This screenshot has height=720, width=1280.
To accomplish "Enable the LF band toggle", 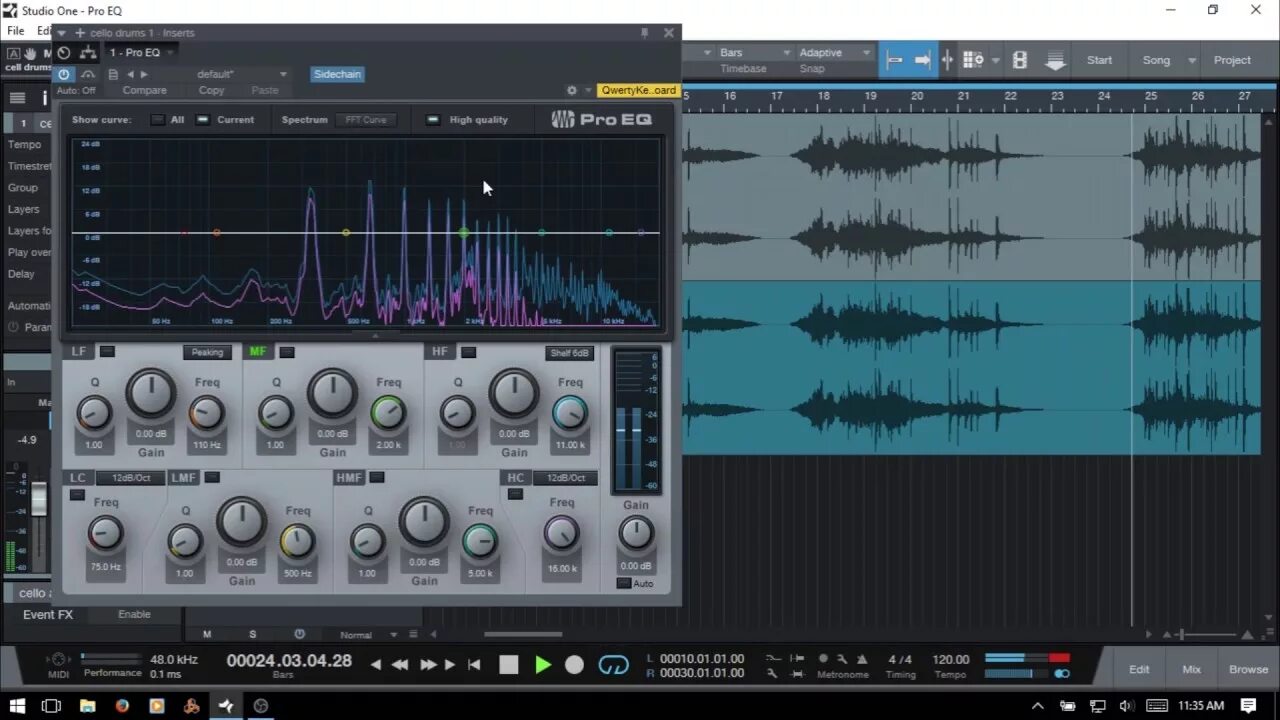I will [x=107, y=352].
